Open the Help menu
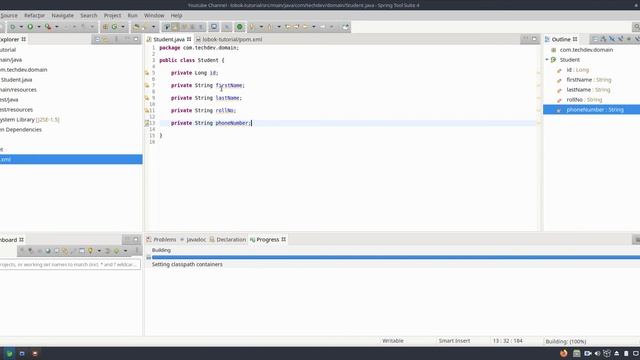The height and width of the screenshot is (360, 640). (176, 16)
